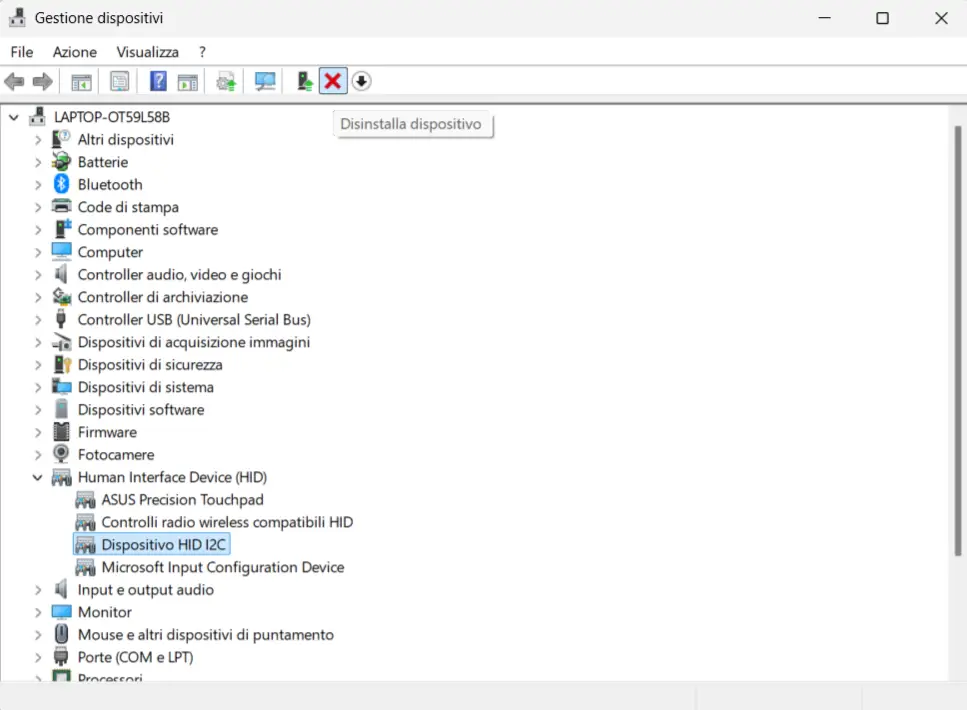Open the File menu

(21, 52)
